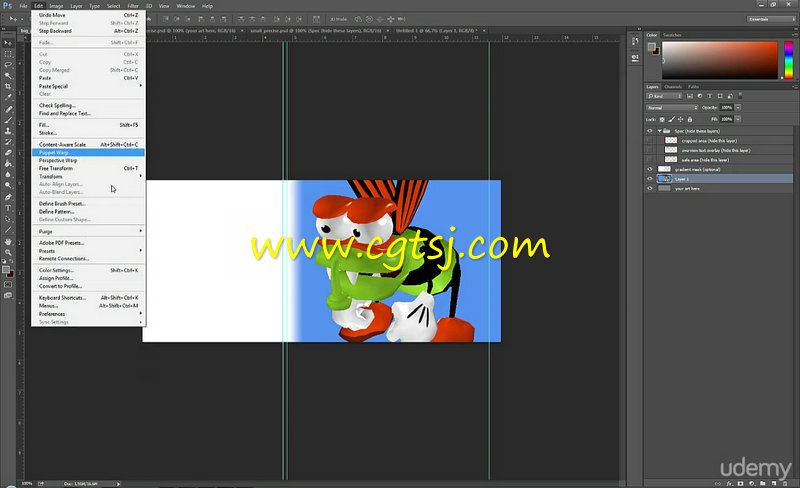Select the Dodge tool
The width and height of the screenshot is (800, 488).
(8, 186)
